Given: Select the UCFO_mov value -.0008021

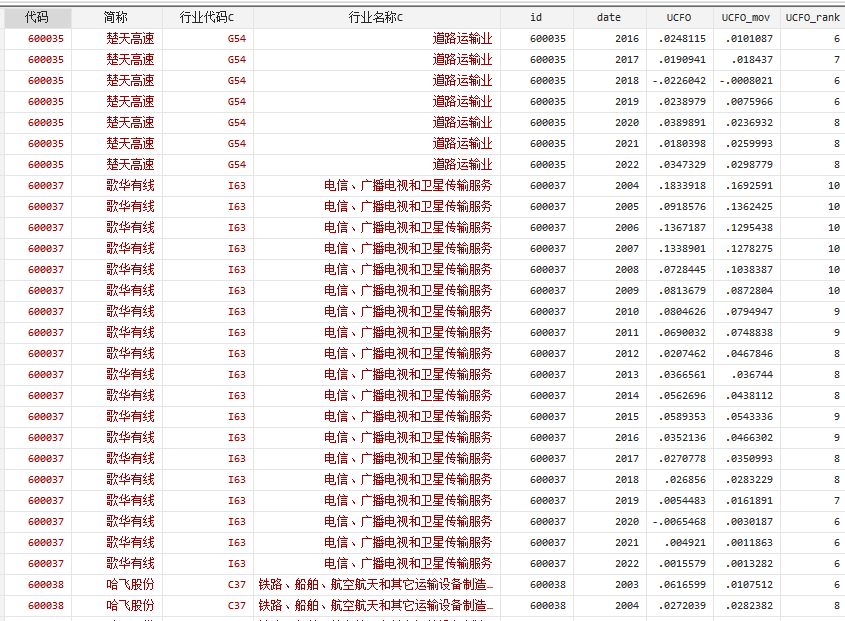Looking at the screenshot, I should (746, 80).
